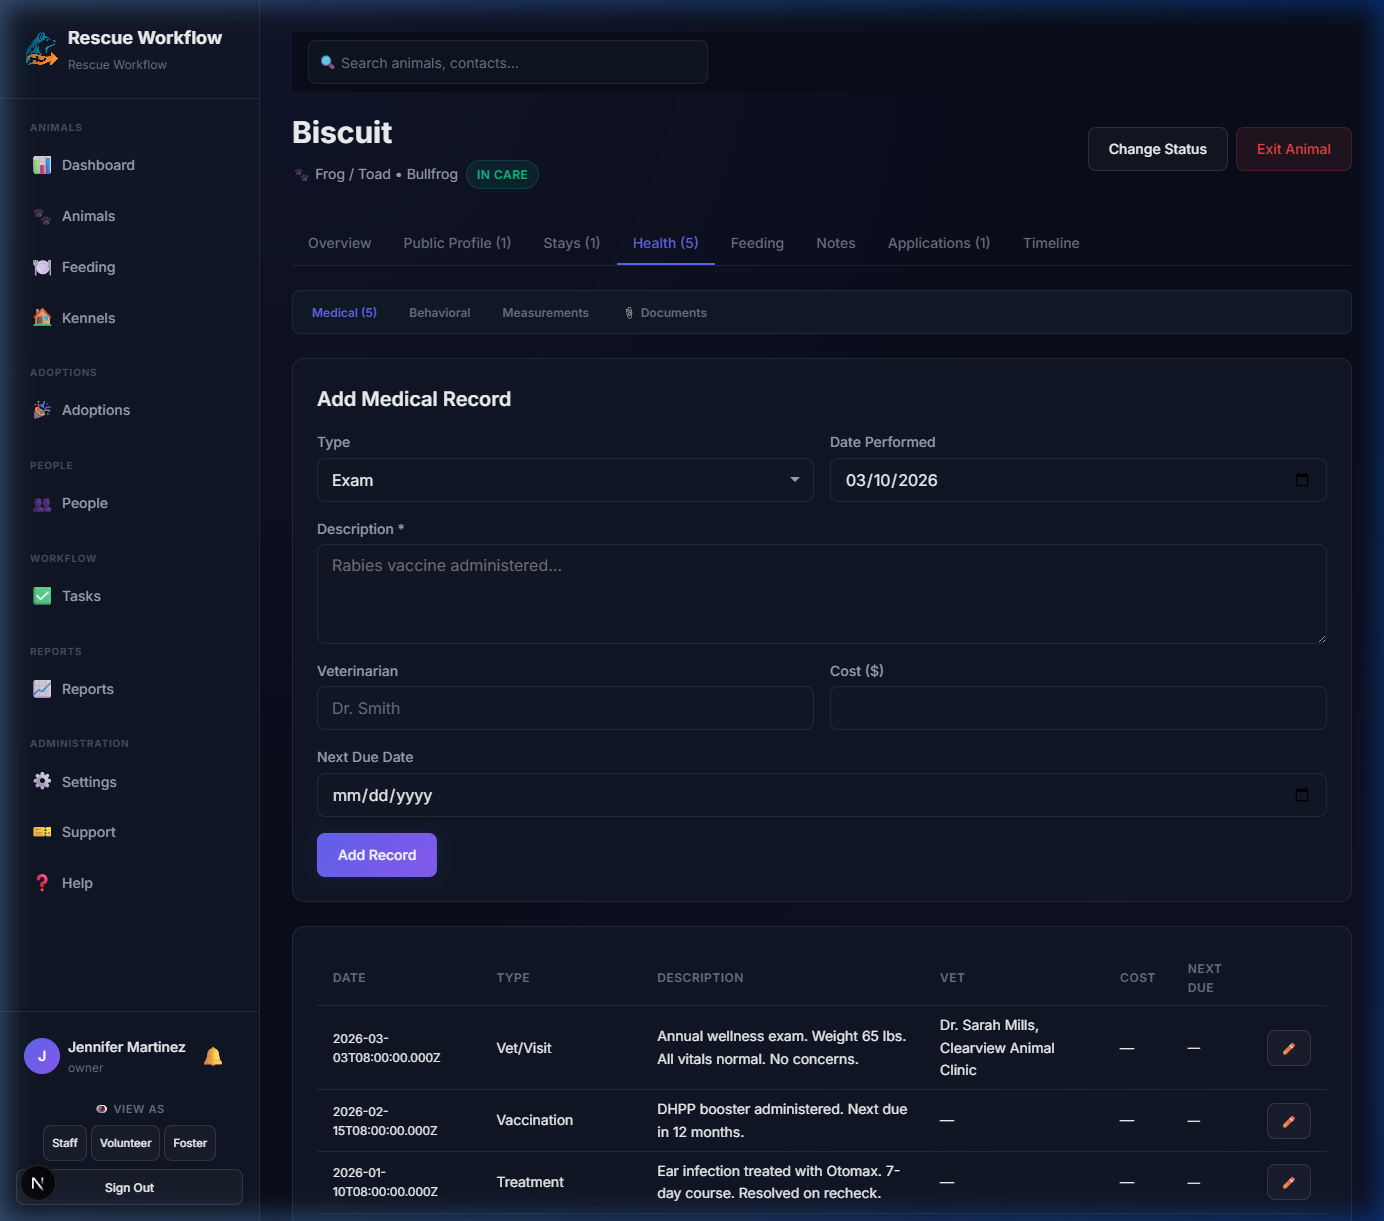This screenshot has height=1221, width=1384.
Task: Click the Settings gear icon
Action: [42, 782]
